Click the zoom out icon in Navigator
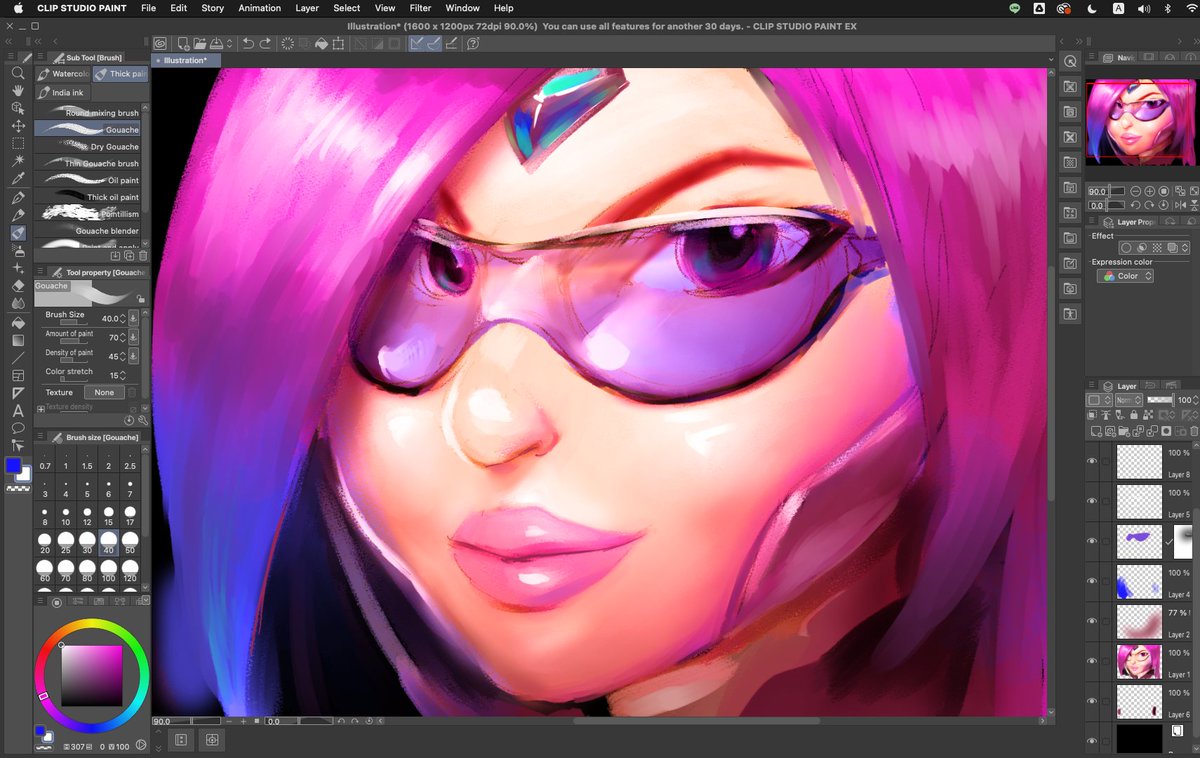Screen dimensions: 1200x758 (1136, 191)
